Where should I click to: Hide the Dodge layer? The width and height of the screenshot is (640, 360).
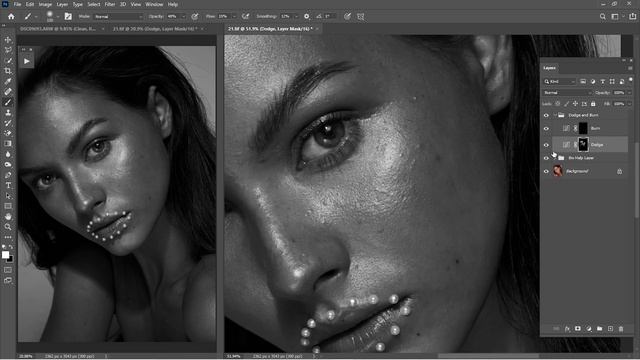[546, 145]
